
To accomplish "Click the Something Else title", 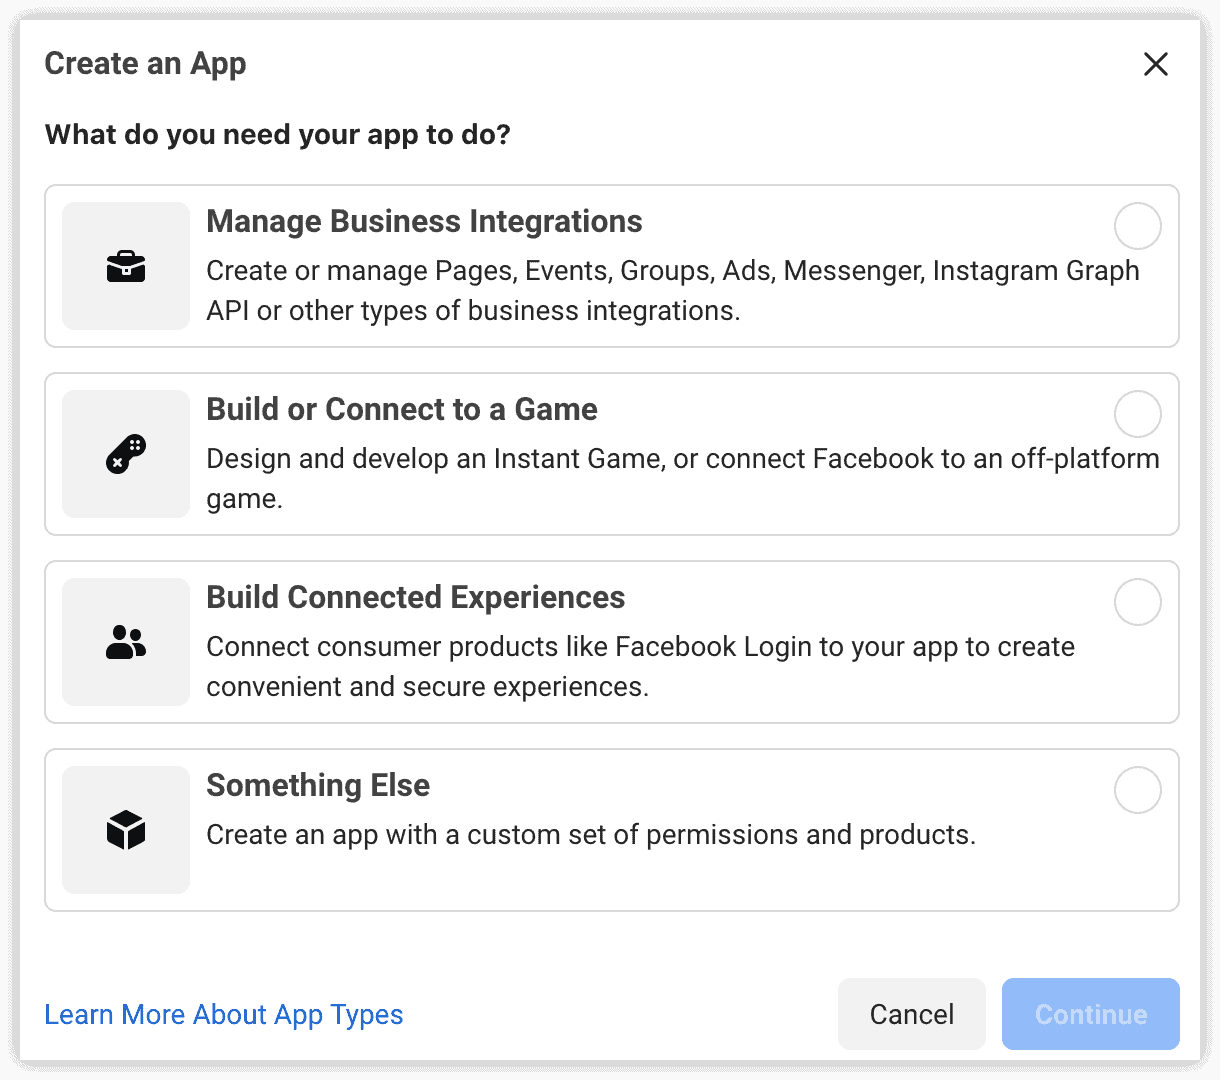I will click(318, 785).
